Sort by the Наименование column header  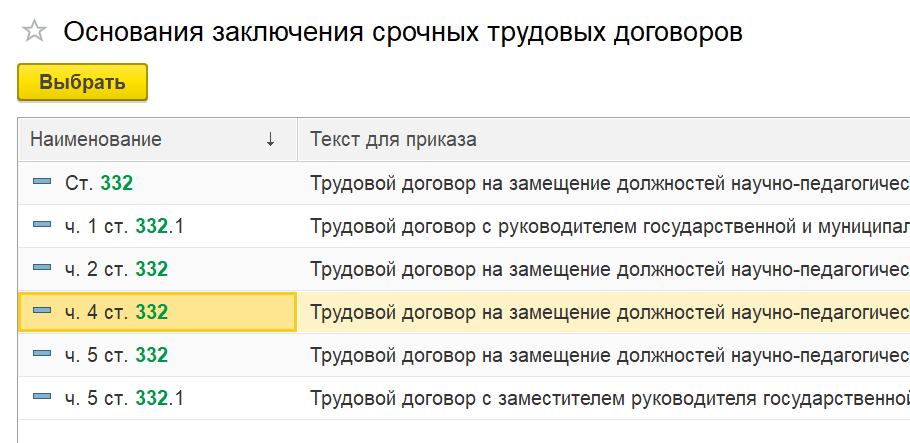(x=96, y=140)
